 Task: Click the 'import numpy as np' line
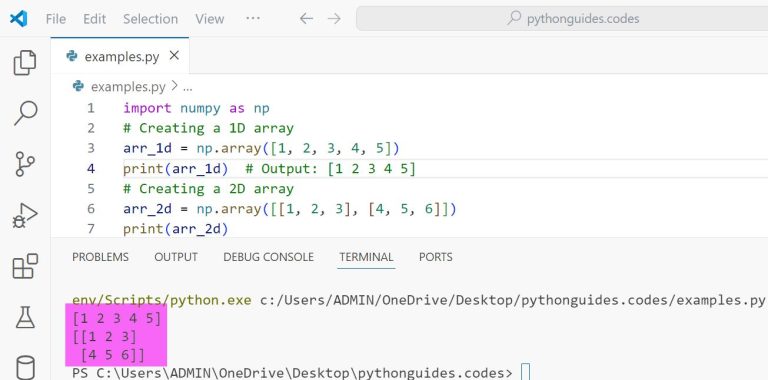pos(196,108)
